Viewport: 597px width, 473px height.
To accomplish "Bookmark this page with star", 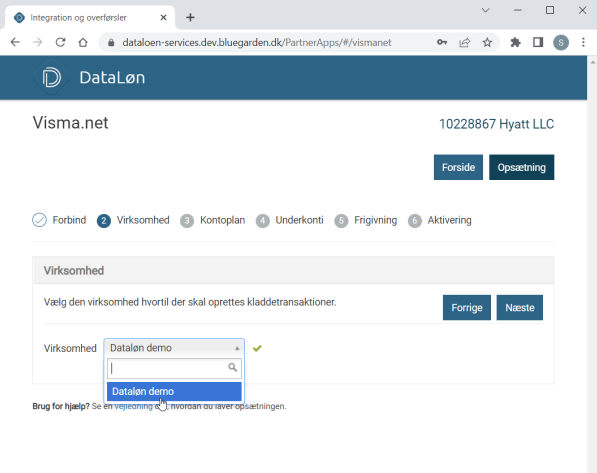I will (x=487, y=42).
